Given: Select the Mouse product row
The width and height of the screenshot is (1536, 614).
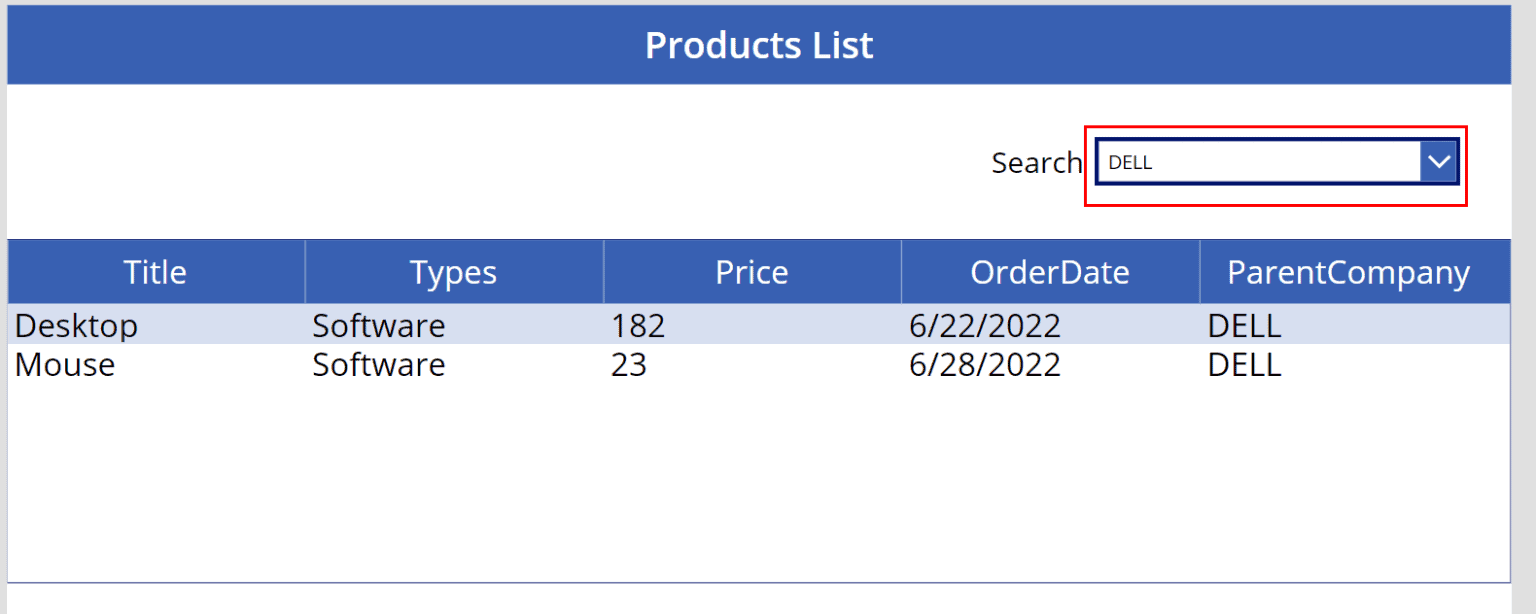Looking at the screenshot, I should [400, 364].
